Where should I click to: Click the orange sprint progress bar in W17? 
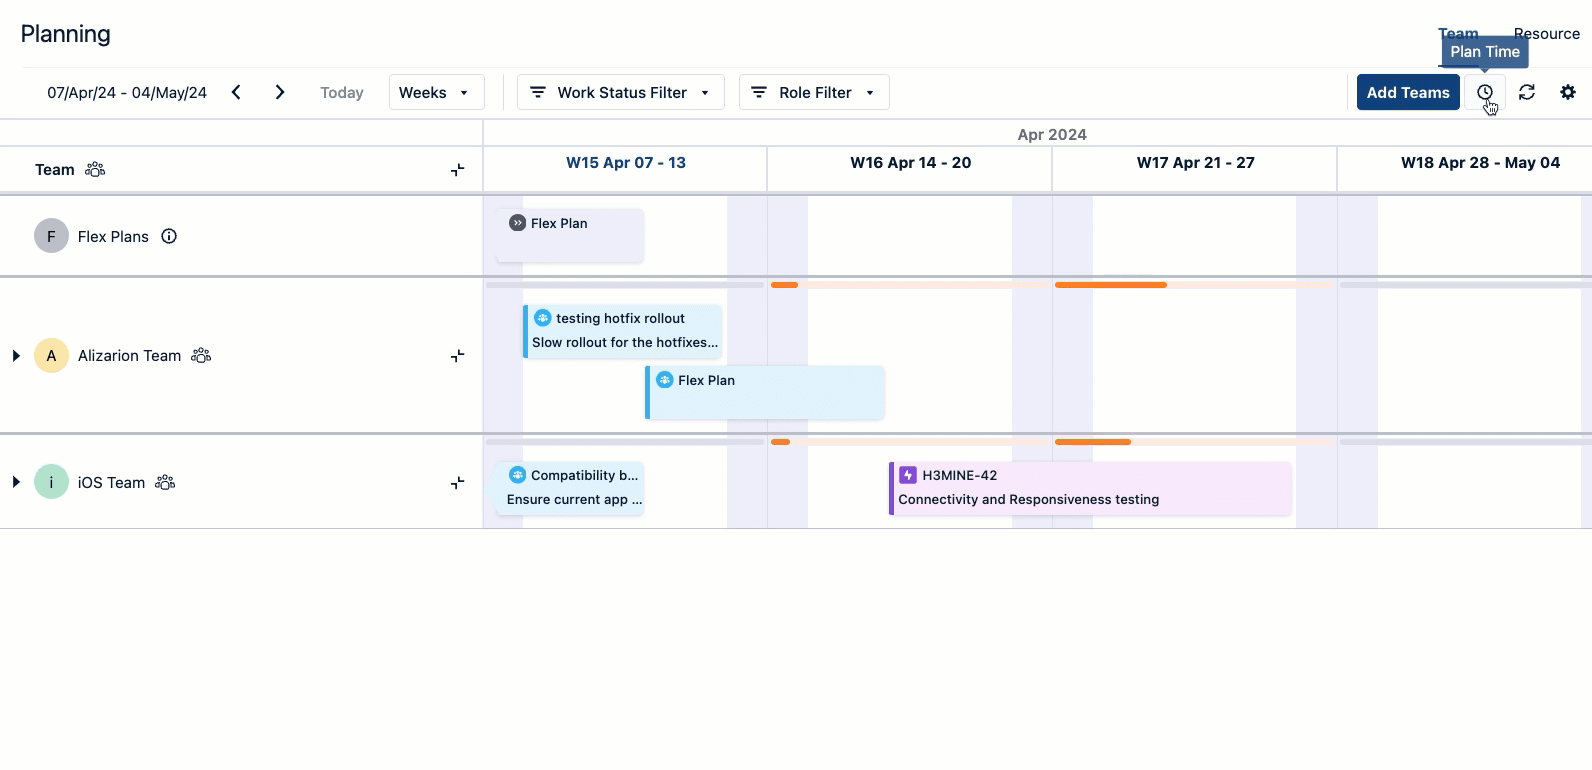[1110, 285]
